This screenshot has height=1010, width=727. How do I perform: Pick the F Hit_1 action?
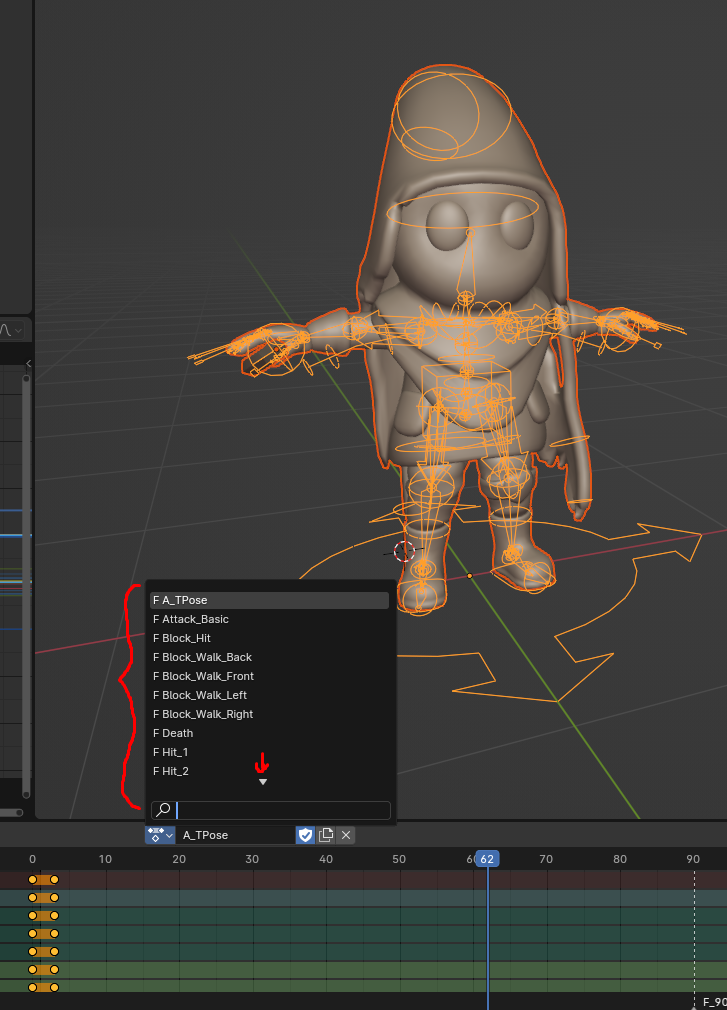tap(269, 752)
